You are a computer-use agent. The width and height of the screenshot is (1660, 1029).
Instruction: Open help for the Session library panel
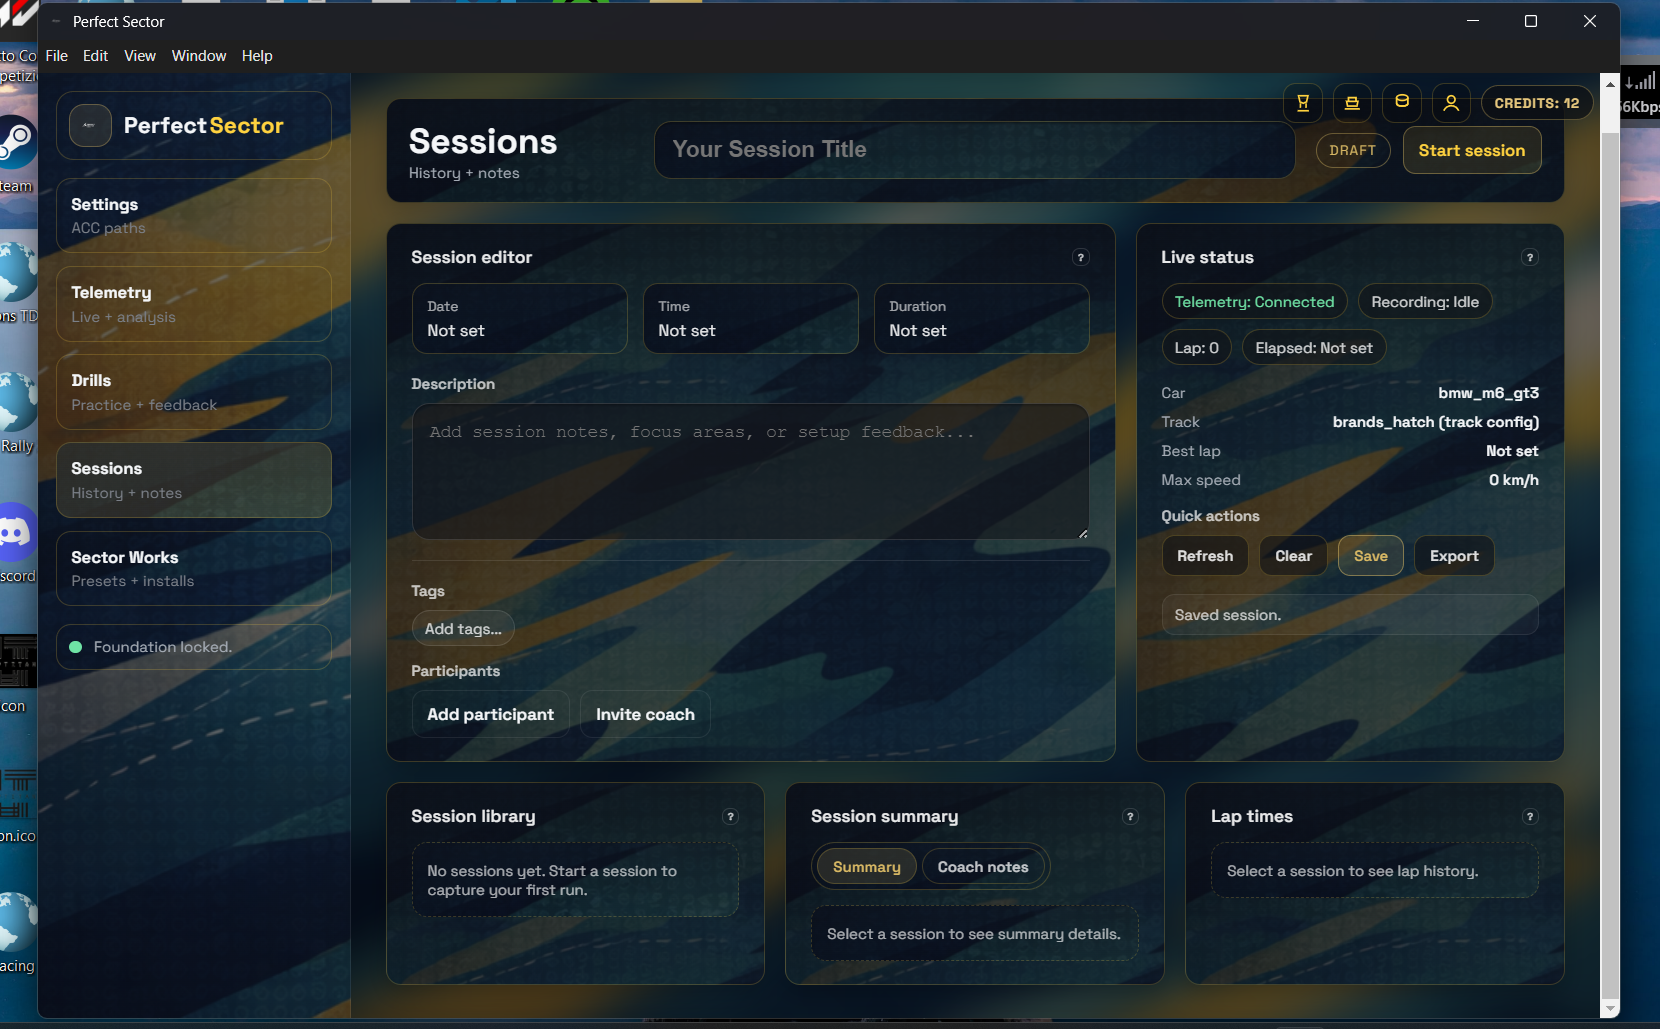pyautogui.click(x=731, y=816)
